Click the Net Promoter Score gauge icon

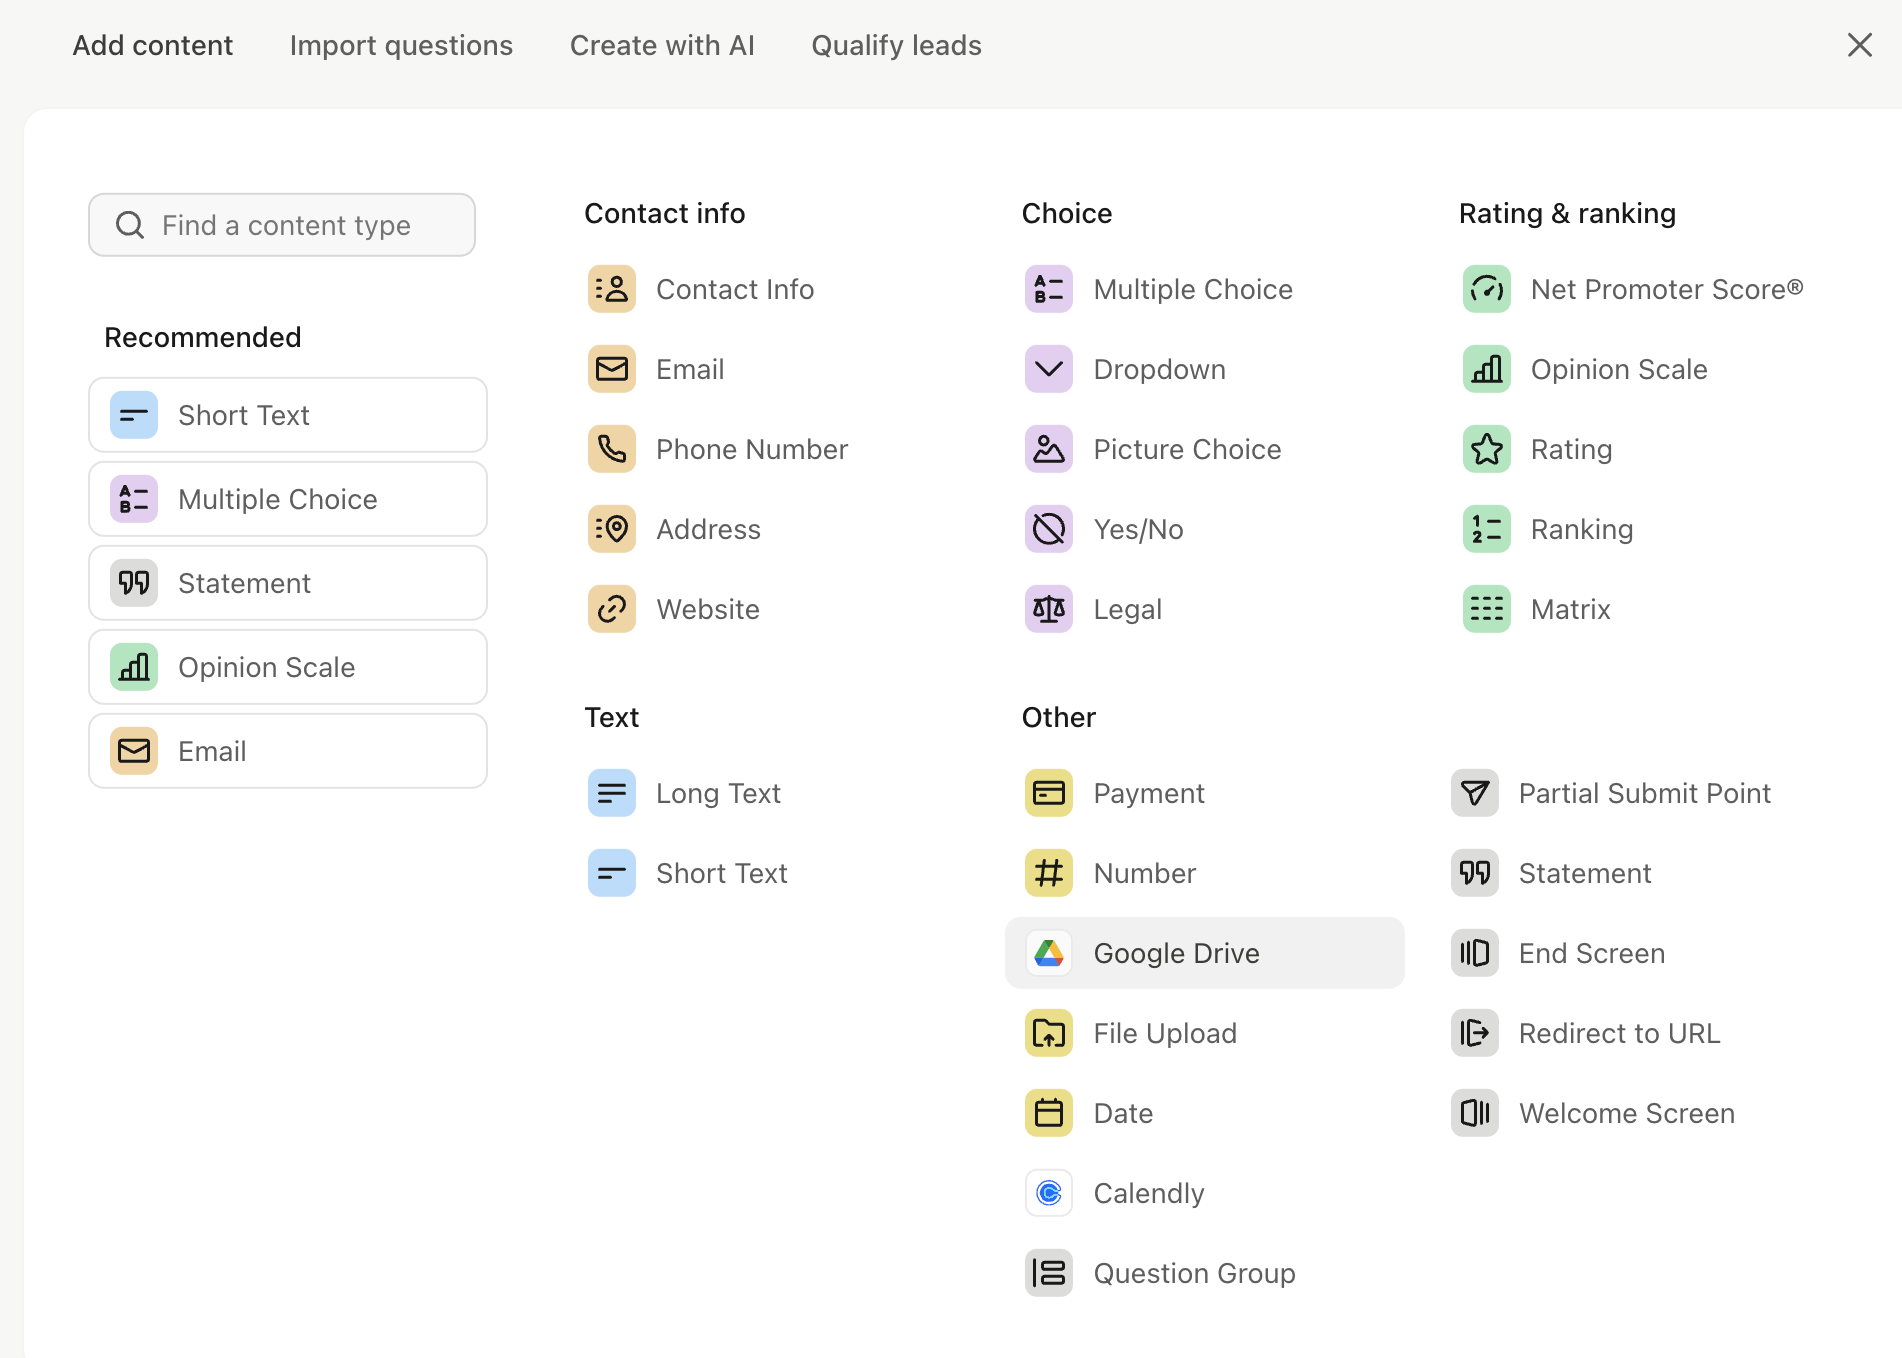[1487, 289]
